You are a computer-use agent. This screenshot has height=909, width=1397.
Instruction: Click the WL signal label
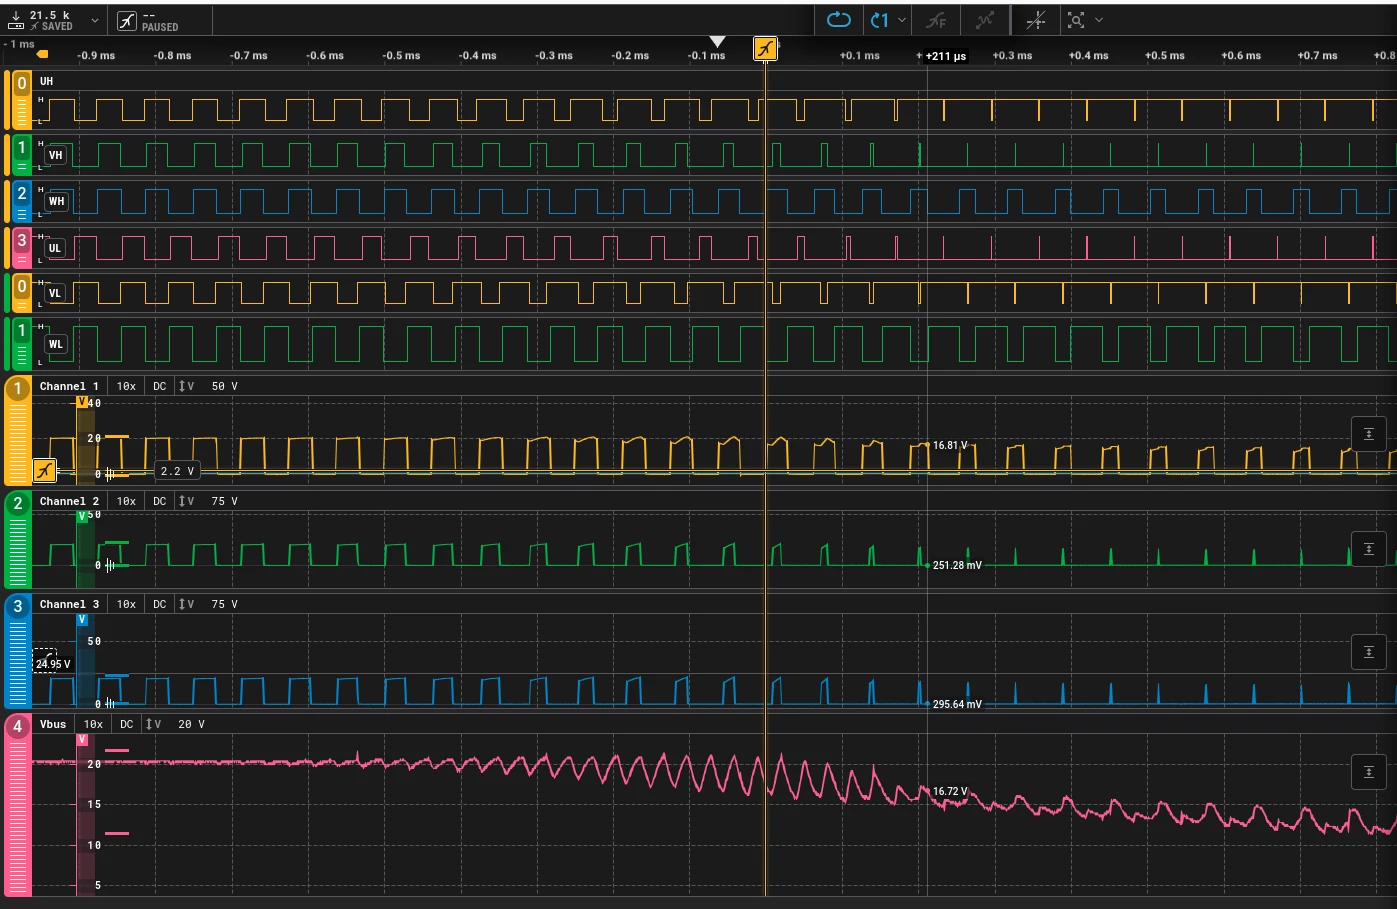tap(56, 344)
